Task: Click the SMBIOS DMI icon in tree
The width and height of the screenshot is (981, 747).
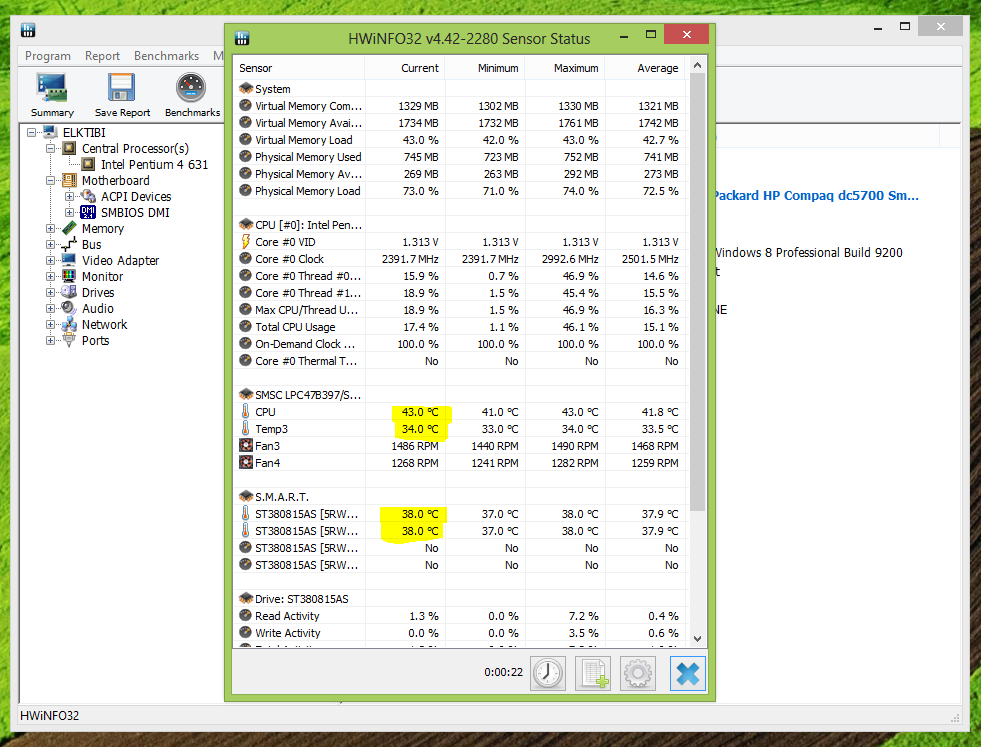Action: click(x=90, y=212)
